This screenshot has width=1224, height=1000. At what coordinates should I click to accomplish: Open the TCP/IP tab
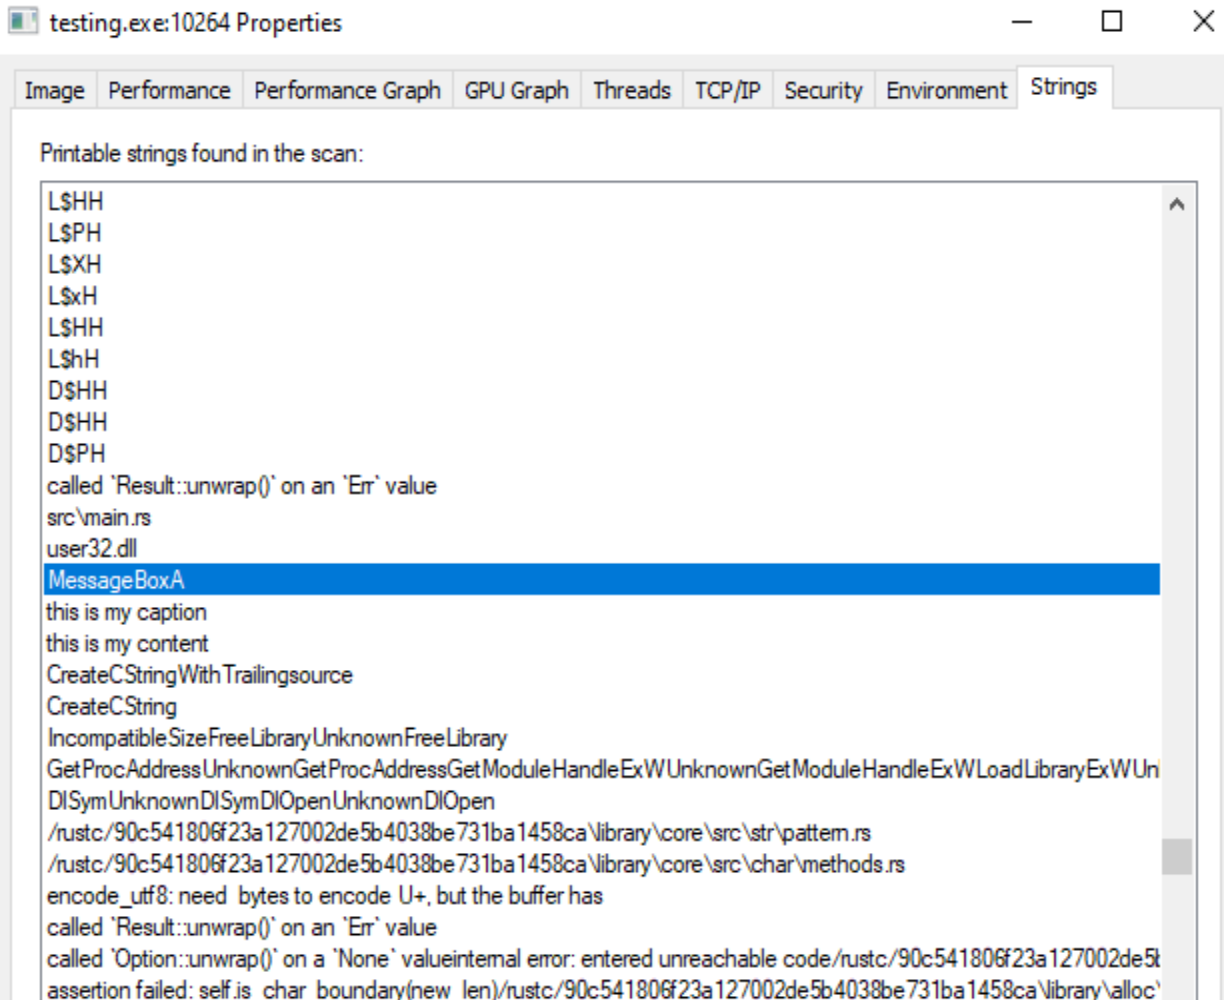click(727, 91)
